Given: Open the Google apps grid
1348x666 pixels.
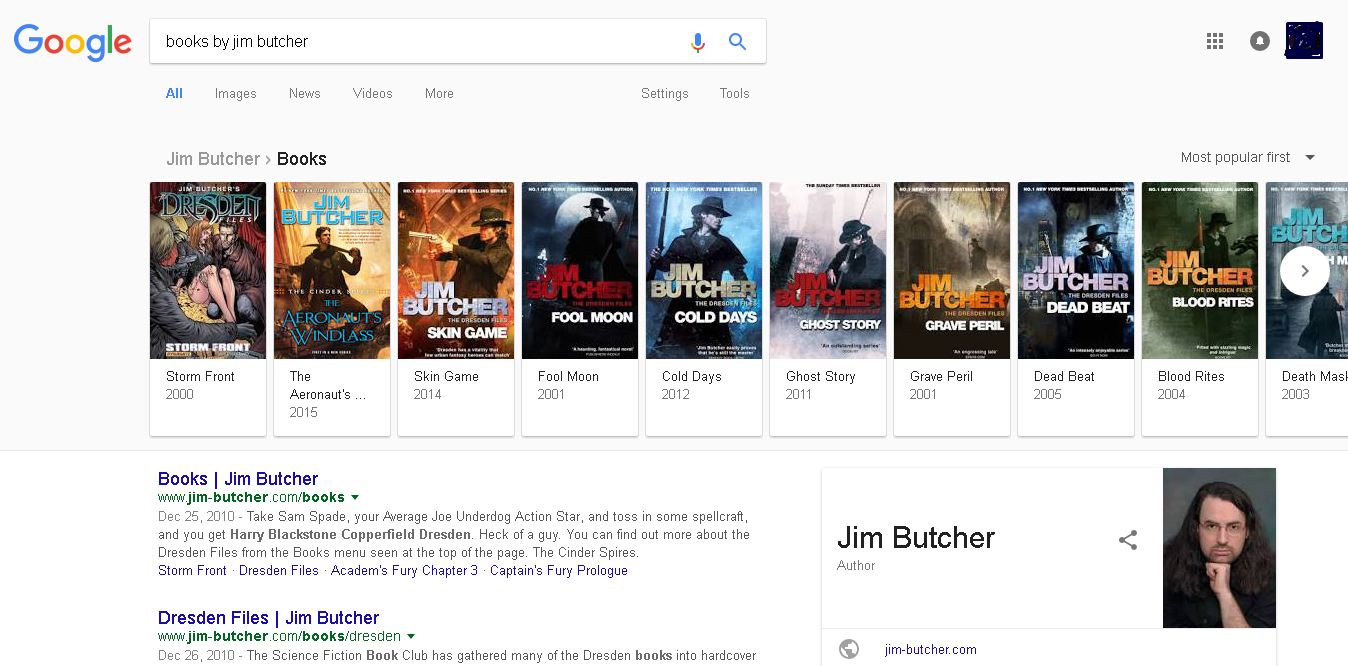Looking at the screenshot, I should point(1215,41).
